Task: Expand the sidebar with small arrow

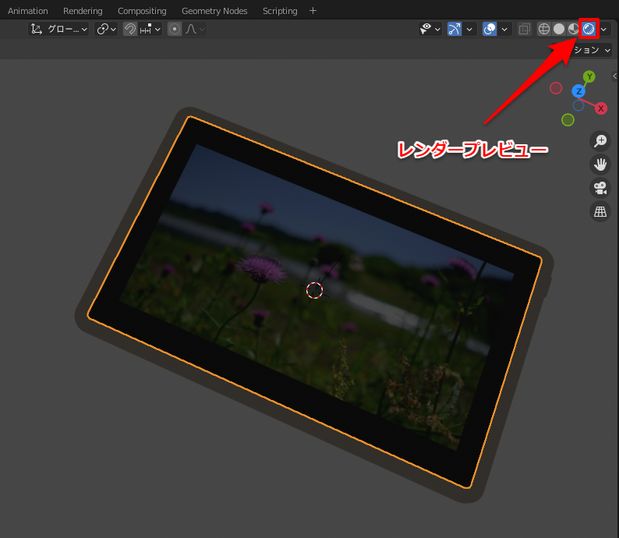Action: (x=615, y=76)
